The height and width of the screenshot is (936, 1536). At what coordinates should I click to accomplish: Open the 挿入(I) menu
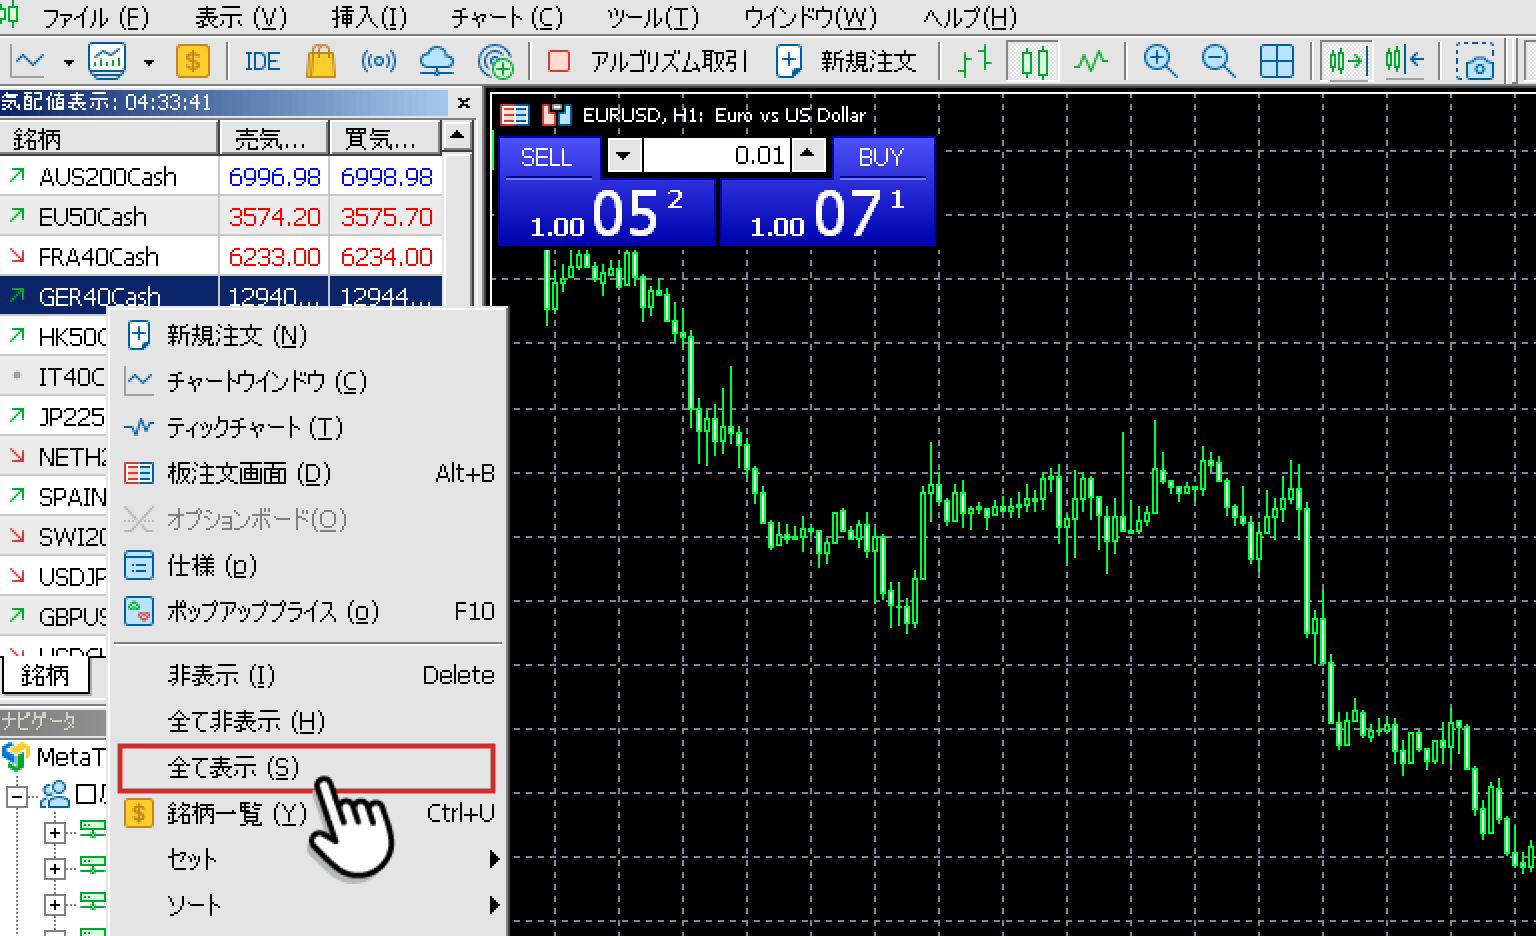click(x=369, y=17)
